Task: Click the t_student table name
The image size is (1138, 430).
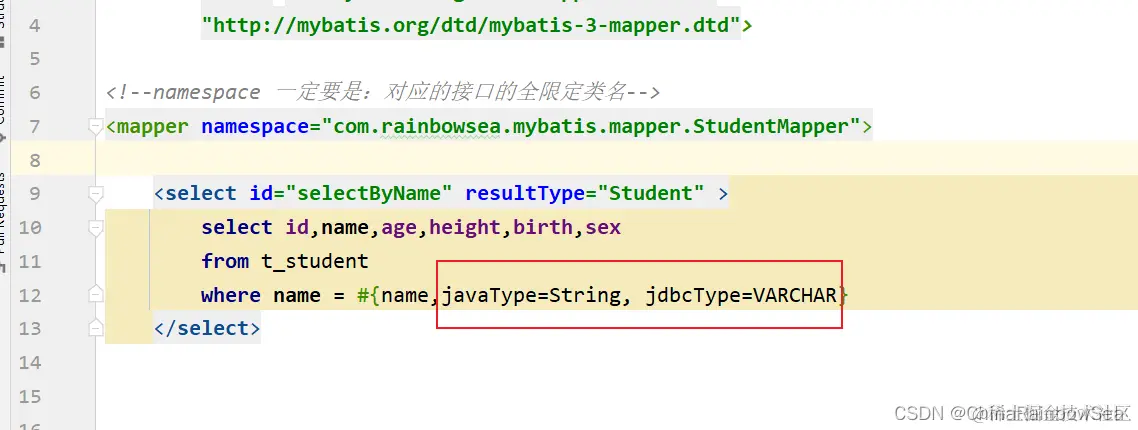Action: click(315, 261)
